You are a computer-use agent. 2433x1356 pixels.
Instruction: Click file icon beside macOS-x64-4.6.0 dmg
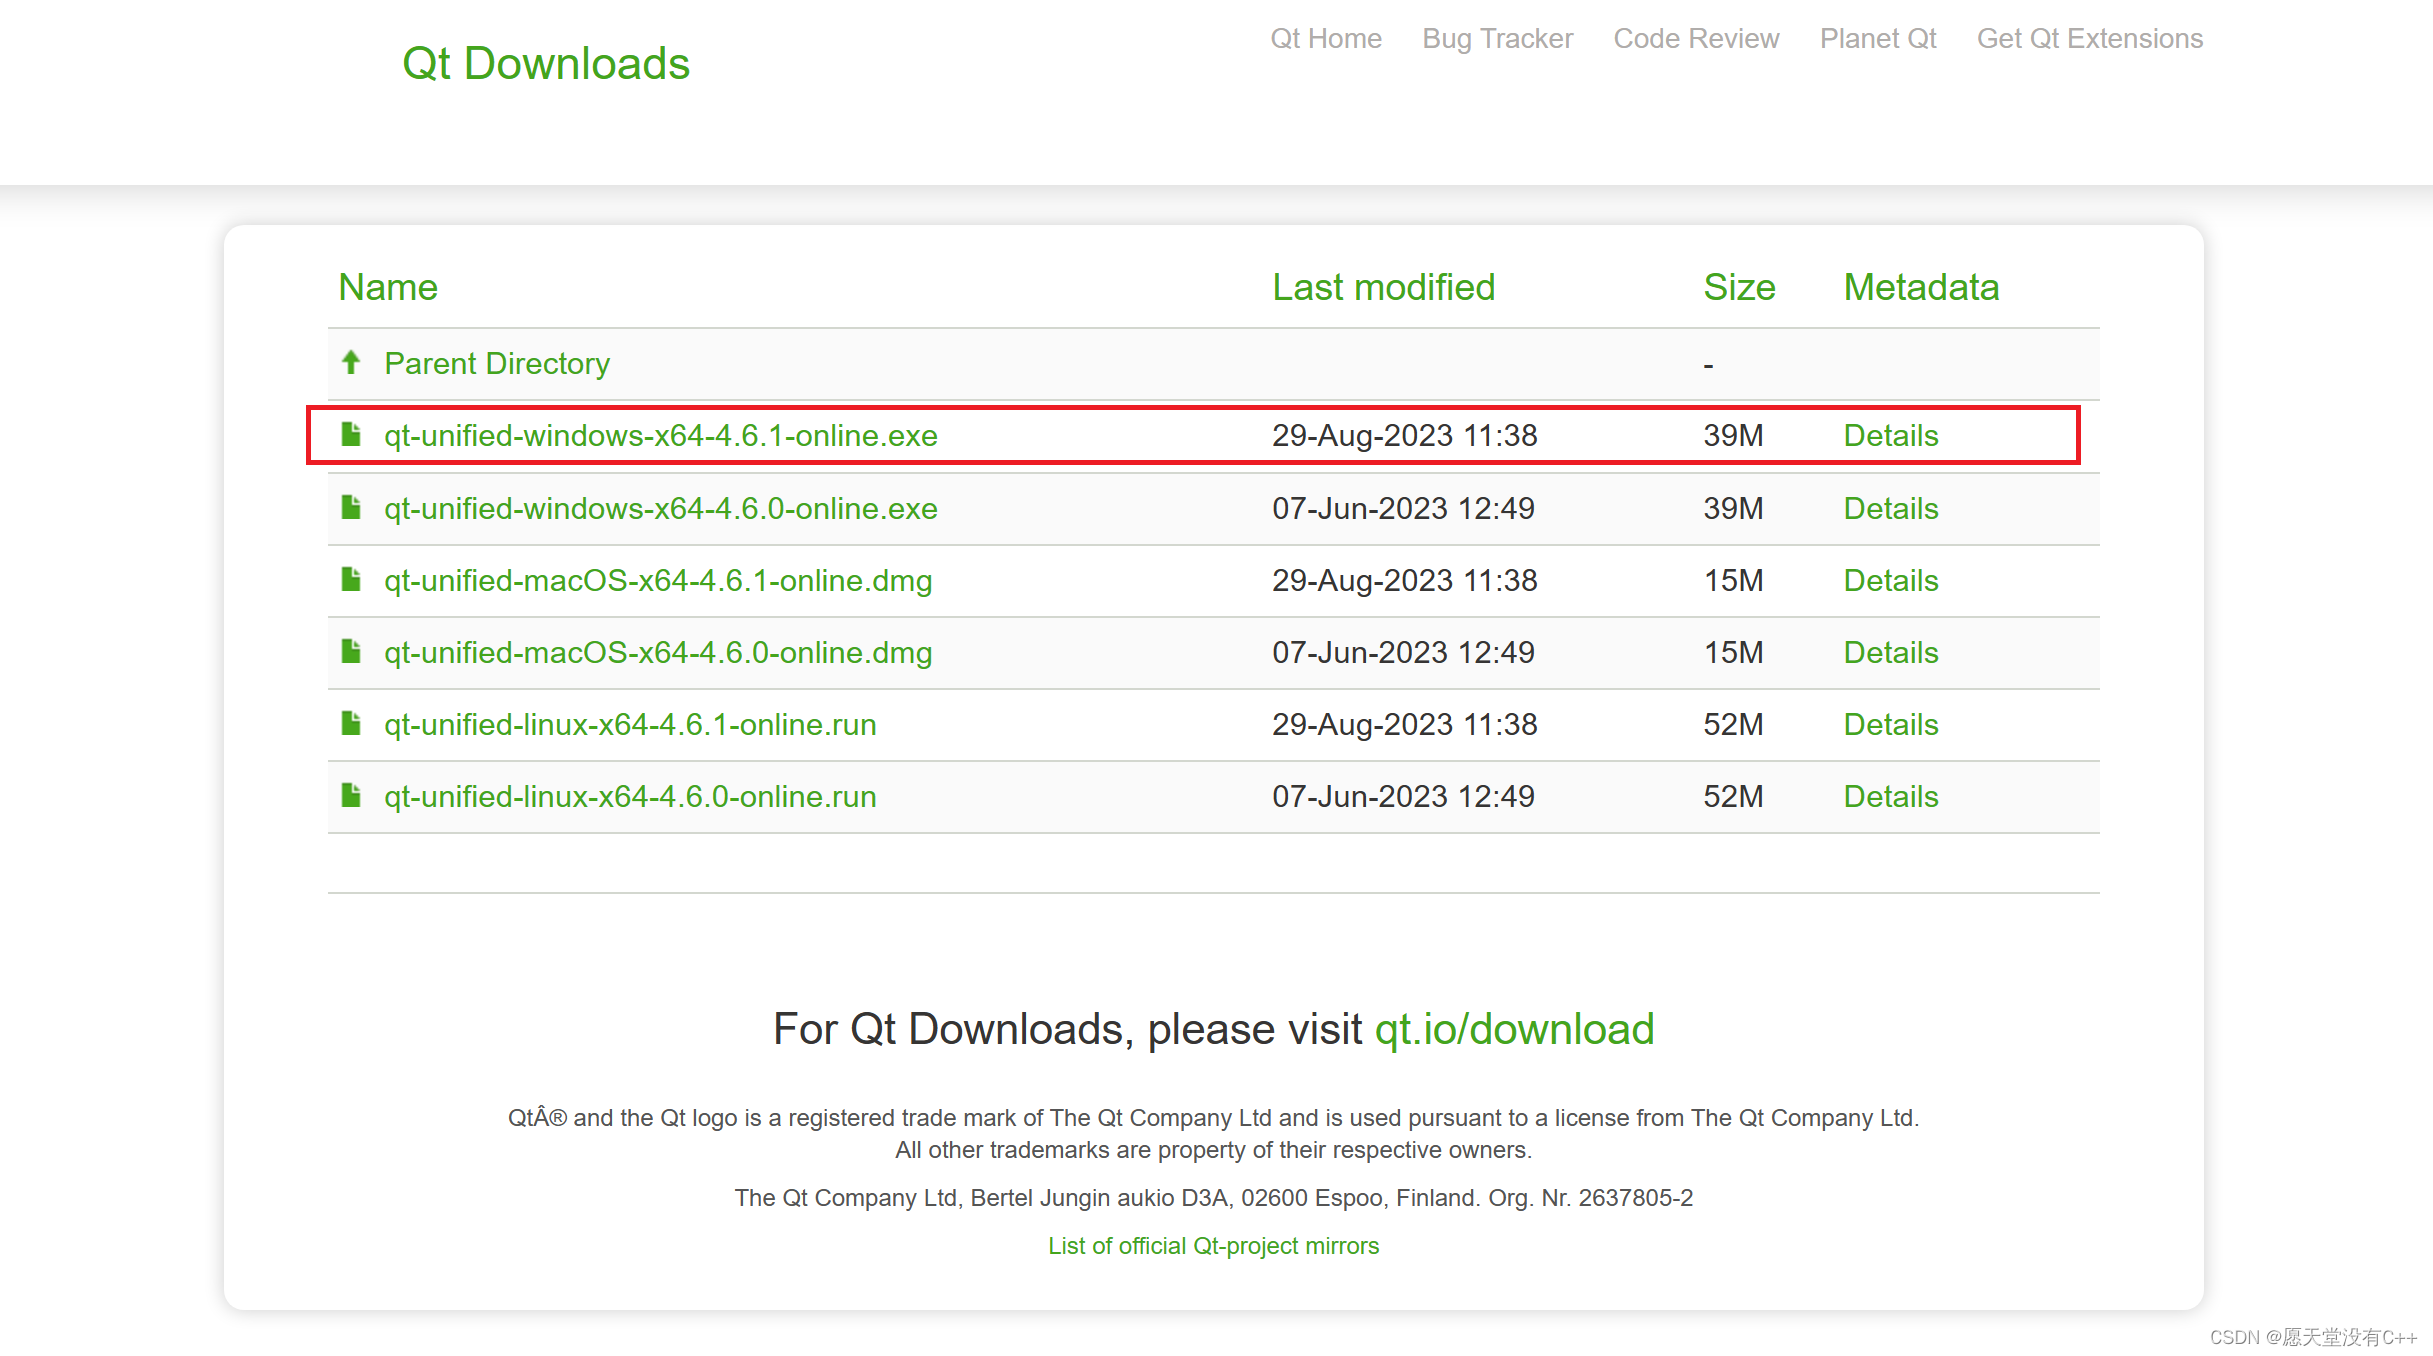[351, 651]
